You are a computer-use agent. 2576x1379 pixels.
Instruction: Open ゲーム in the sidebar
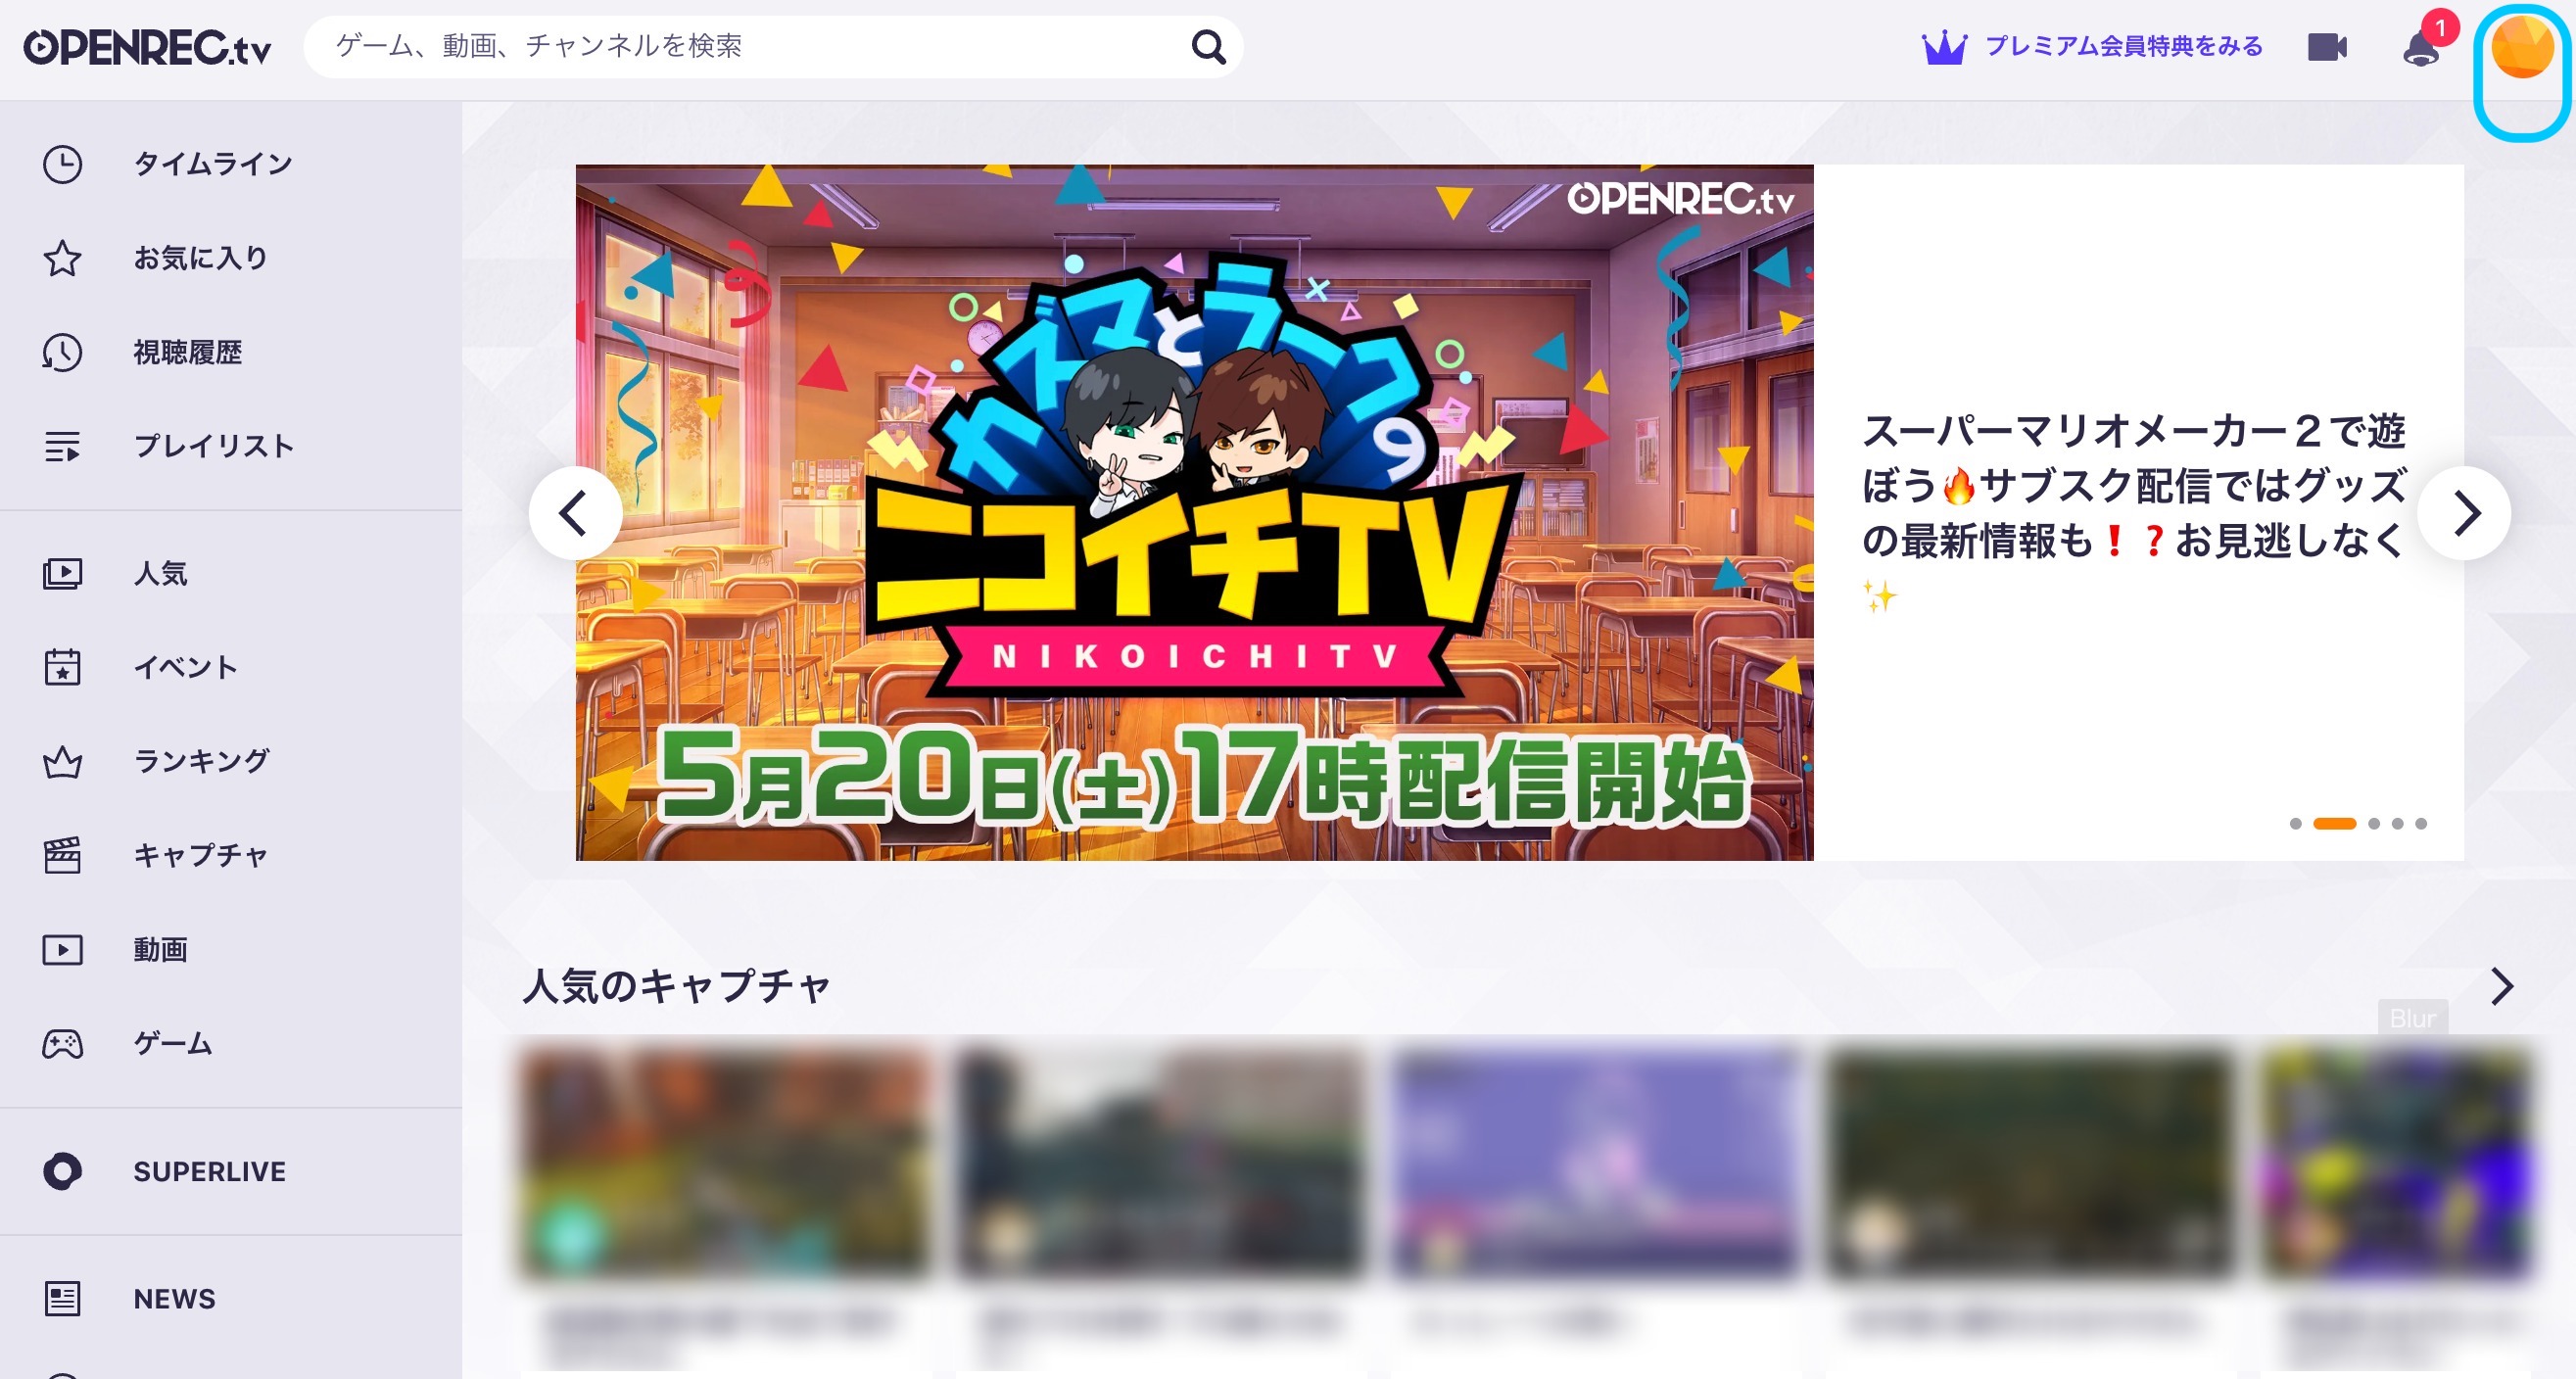pyautogui.click(x=172, y=1044)
